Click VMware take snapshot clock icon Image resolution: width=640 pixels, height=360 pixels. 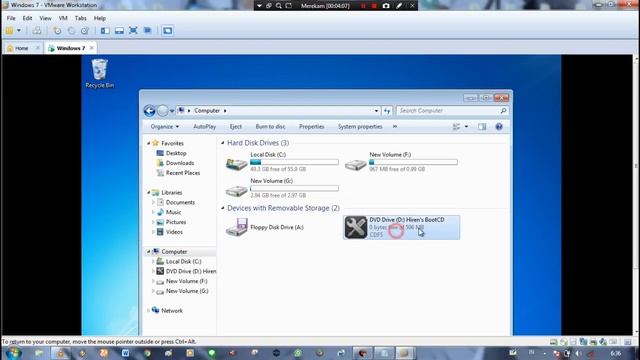point(57,31)
